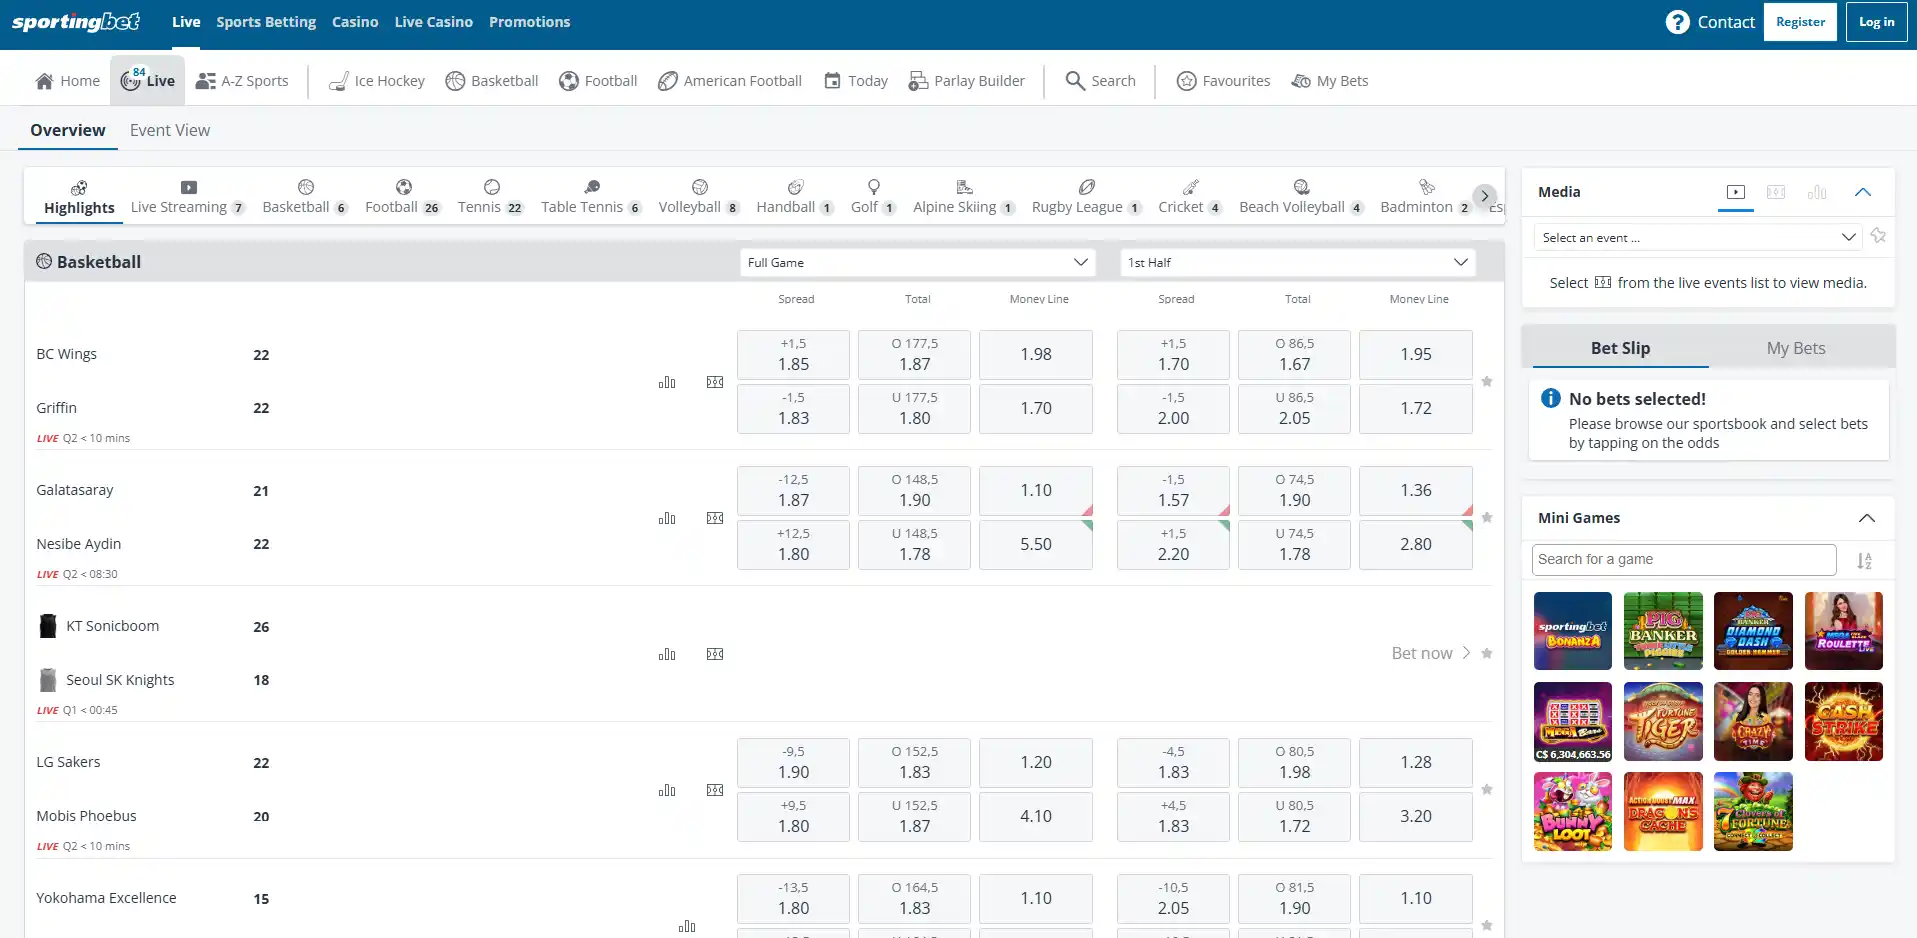This screenshot has width=1917, height=938.
Task: Switch to My Bets tab in bet slip
Action: tap(1796, 348)
